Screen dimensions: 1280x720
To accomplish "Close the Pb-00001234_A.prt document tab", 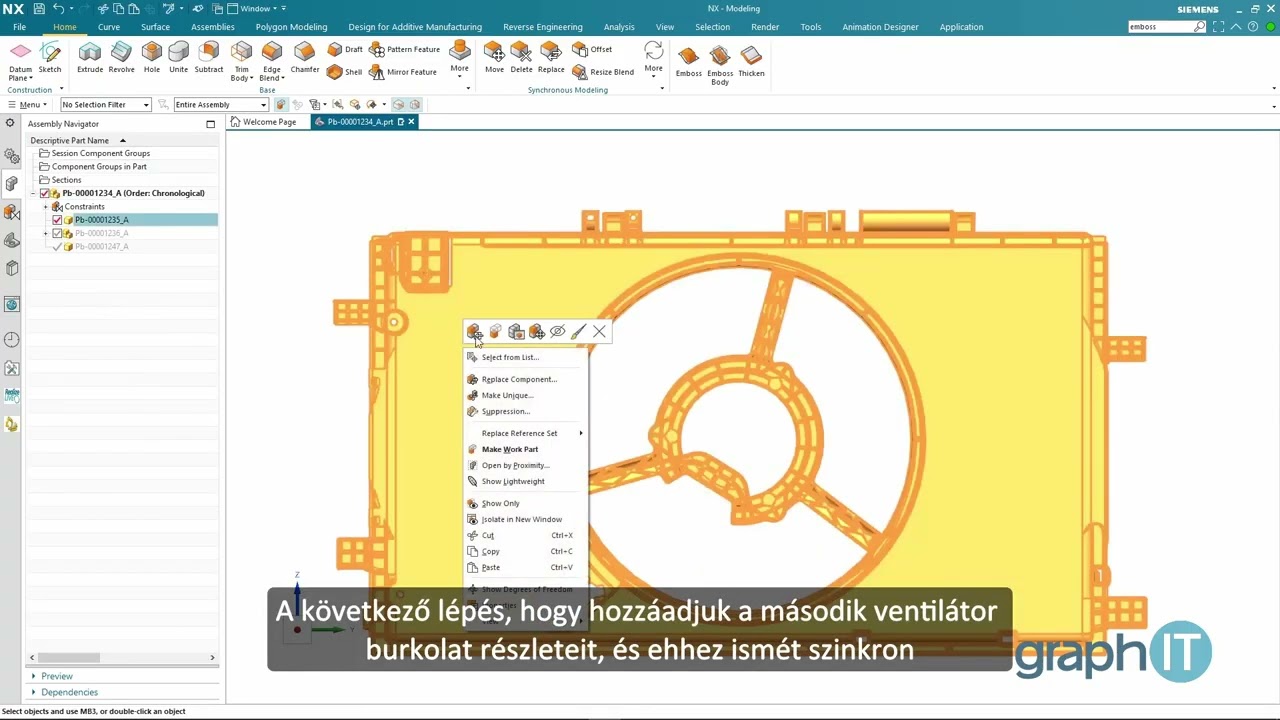I will [411, 122].
